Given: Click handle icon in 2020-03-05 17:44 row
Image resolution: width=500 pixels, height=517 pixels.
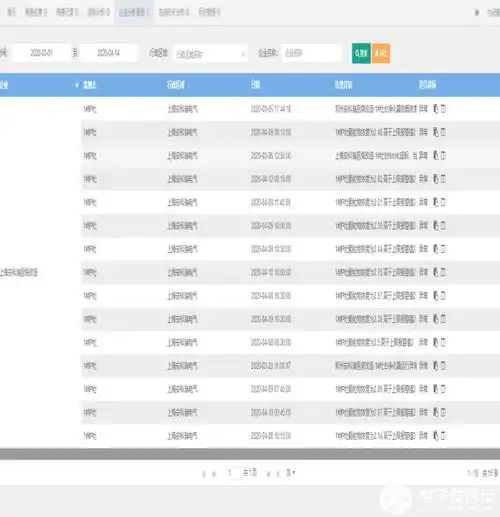Looking at the screenshot, I should point(436,109).
